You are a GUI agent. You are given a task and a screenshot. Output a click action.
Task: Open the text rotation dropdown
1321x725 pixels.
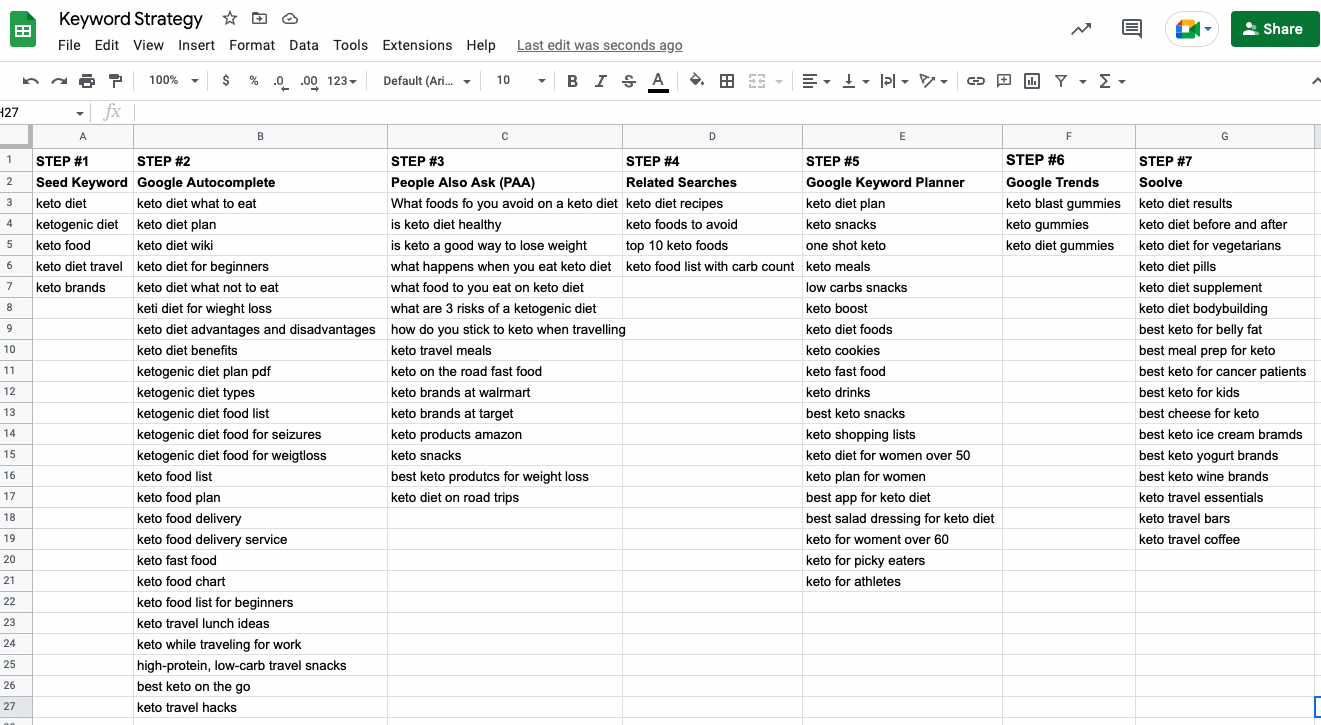click(933, 81)
